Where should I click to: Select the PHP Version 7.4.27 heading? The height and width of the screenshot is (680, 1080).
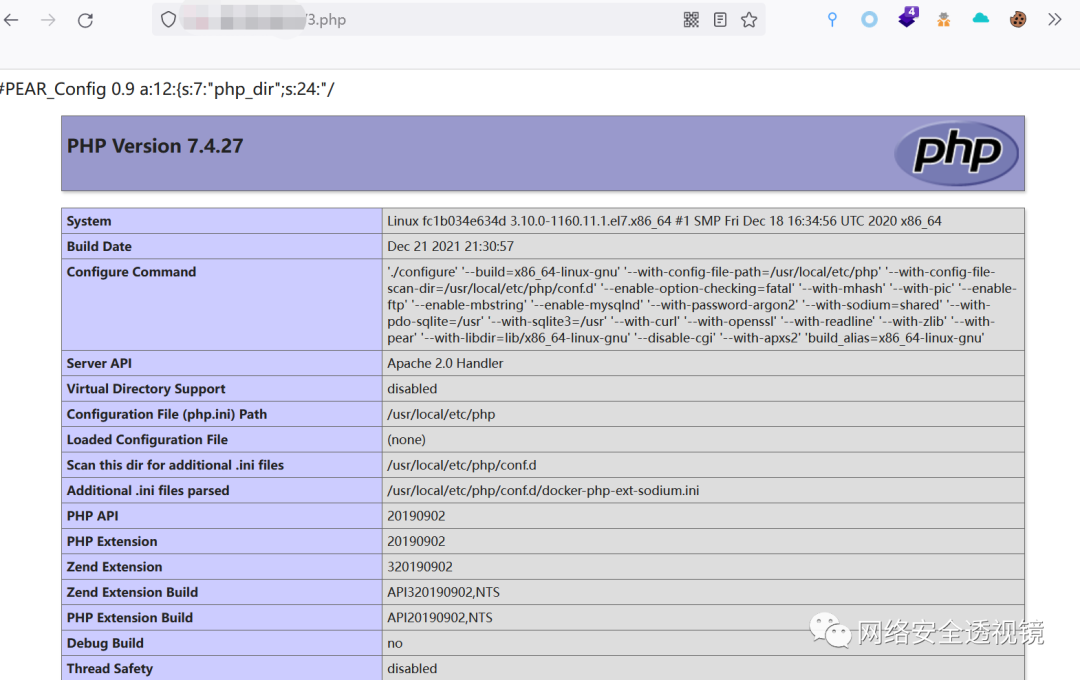coord(155,146)
